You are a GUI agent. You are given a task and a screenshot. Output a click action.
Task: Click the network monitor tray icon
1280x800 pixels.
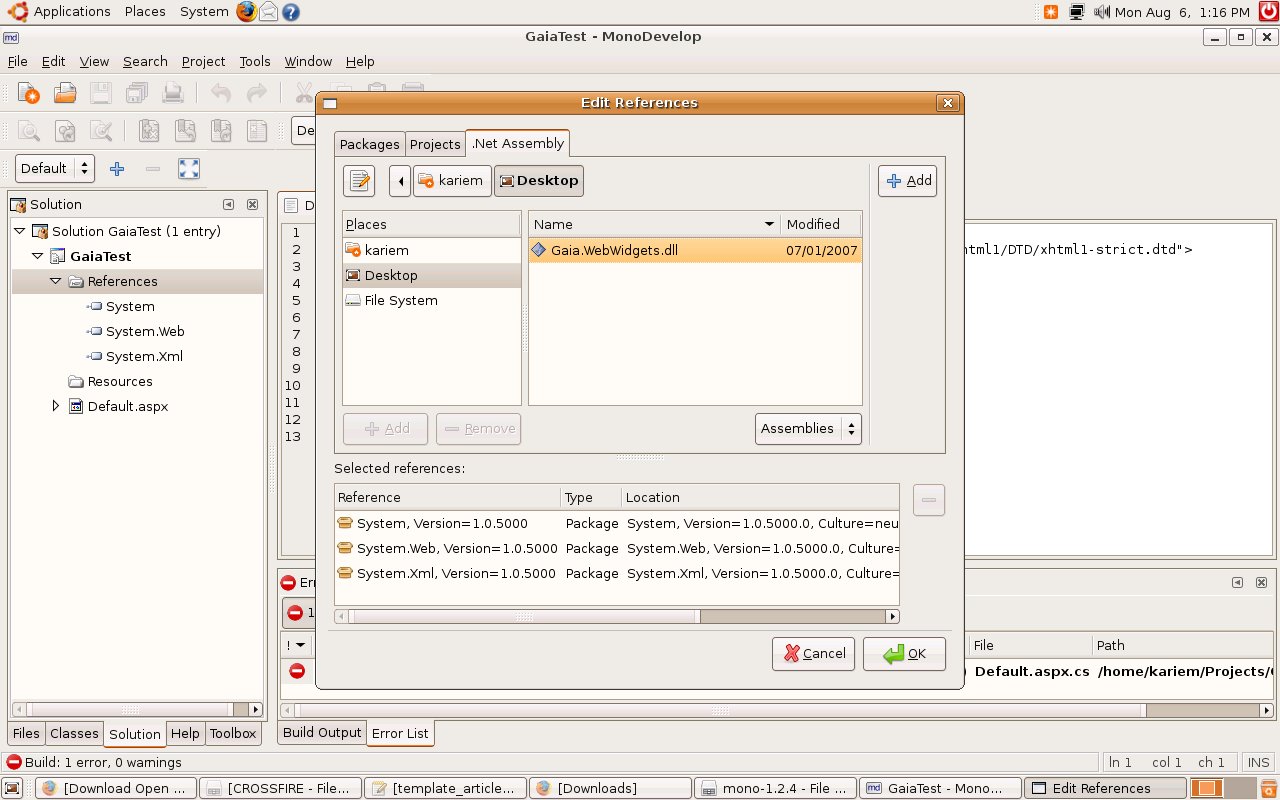point(1077,12)
